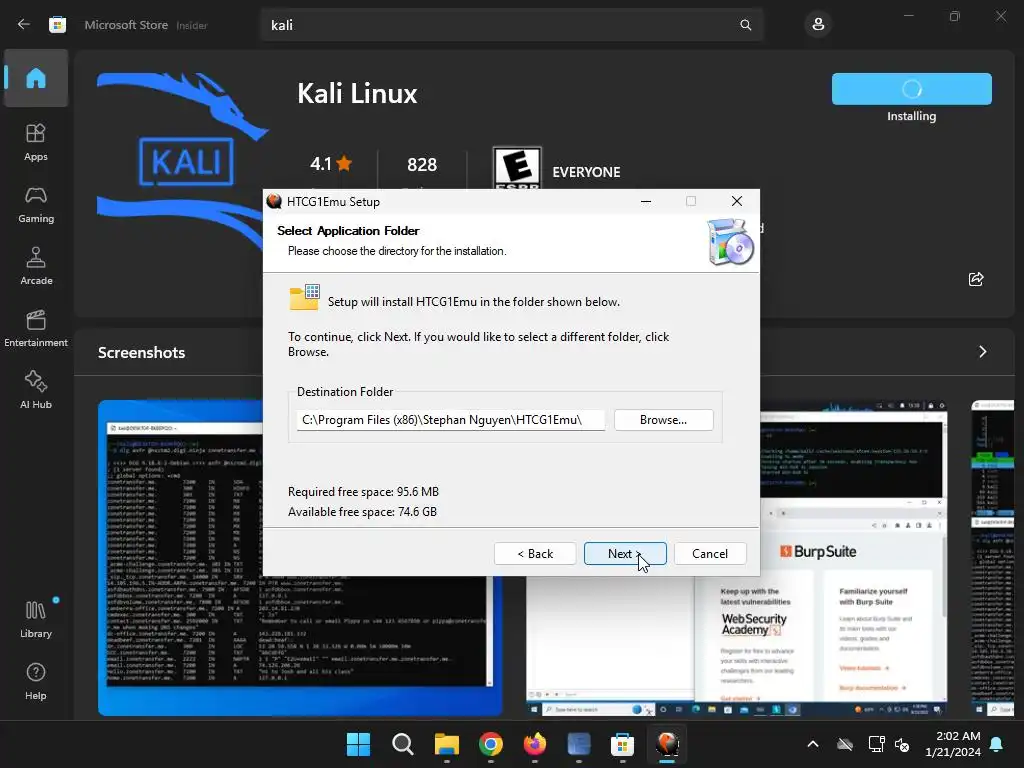This screenshot has width=1024, height=768.
Task: Click the Destination Folder path field
Action: 451,420
